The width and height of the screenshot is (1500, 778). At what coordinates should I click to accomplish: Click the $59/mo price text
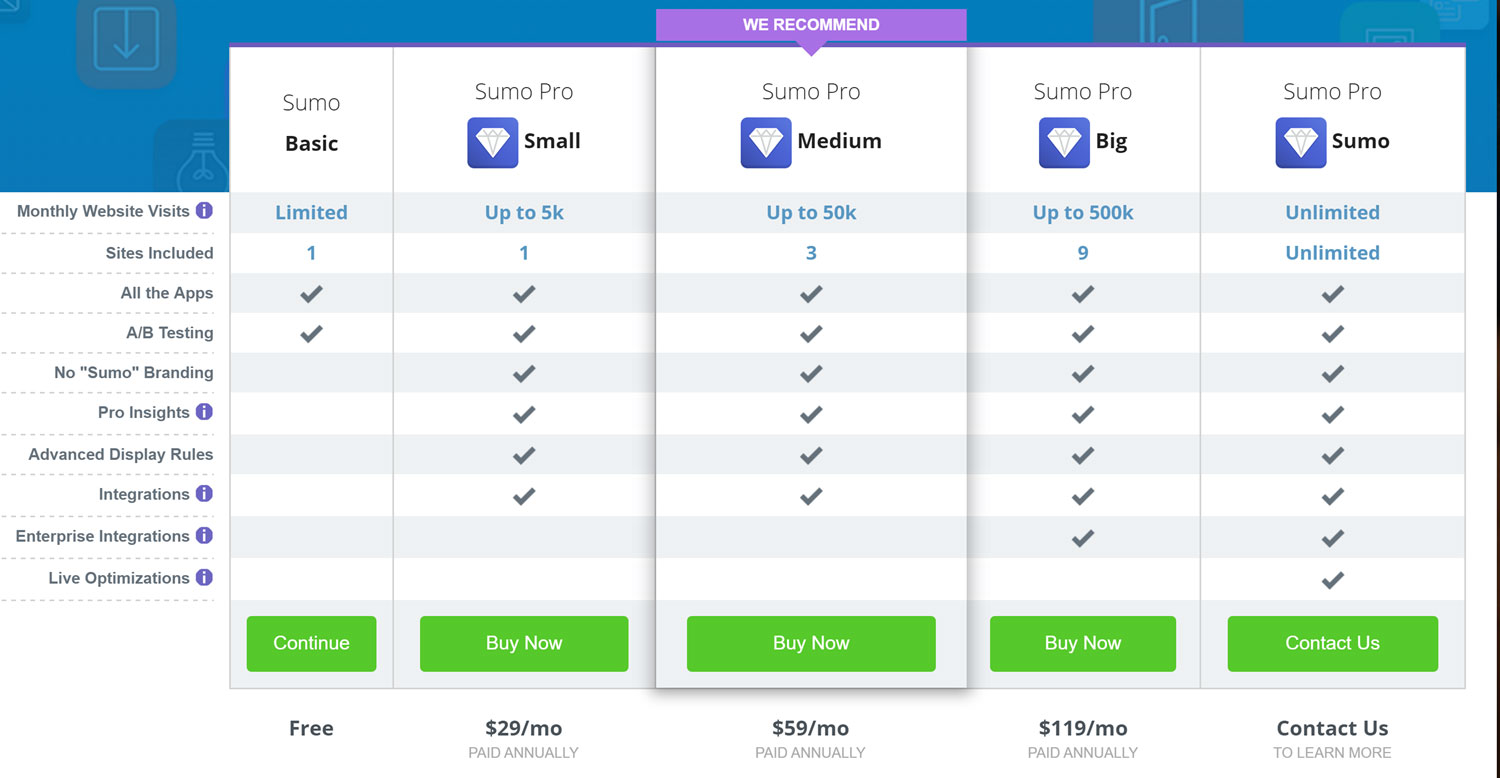tap(811, 728)
